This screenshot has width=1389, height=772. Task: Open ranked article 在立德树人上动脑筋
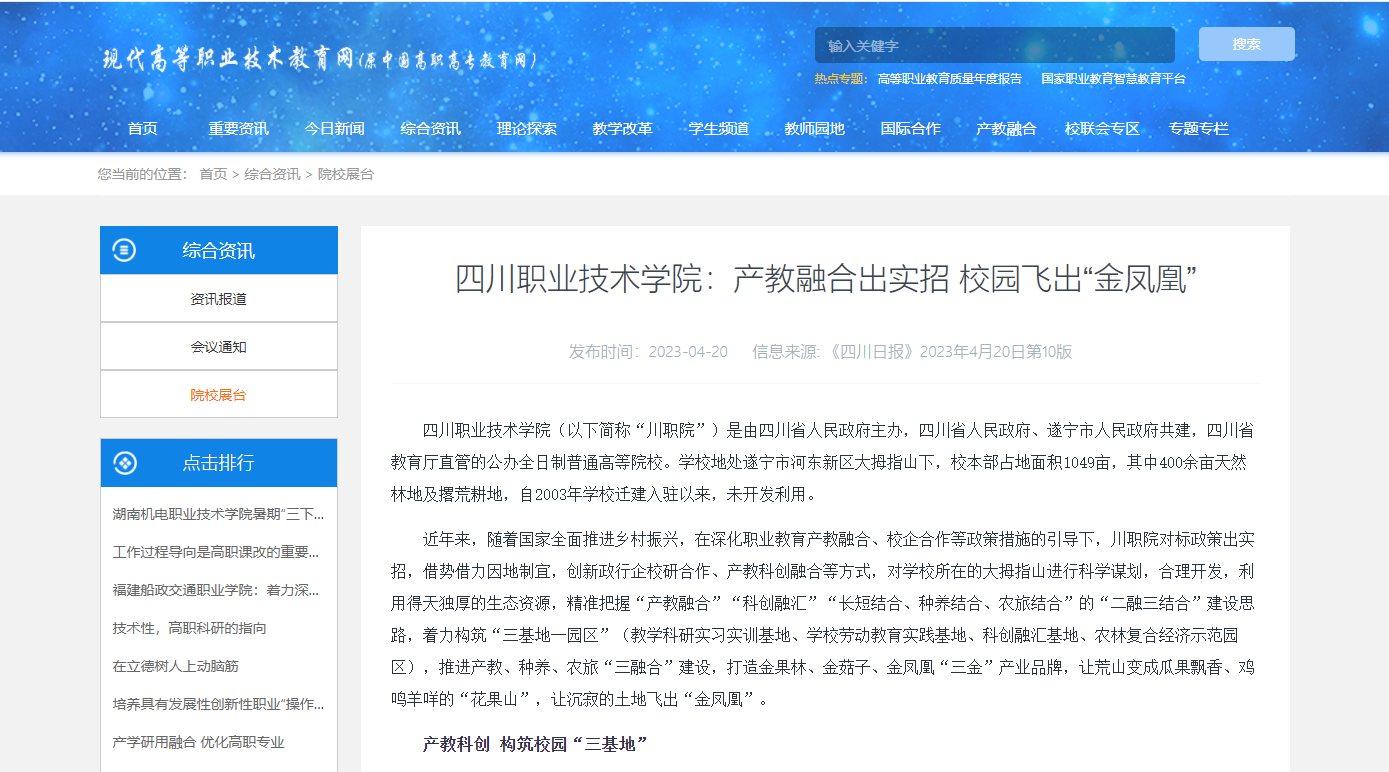pos(176,666)
